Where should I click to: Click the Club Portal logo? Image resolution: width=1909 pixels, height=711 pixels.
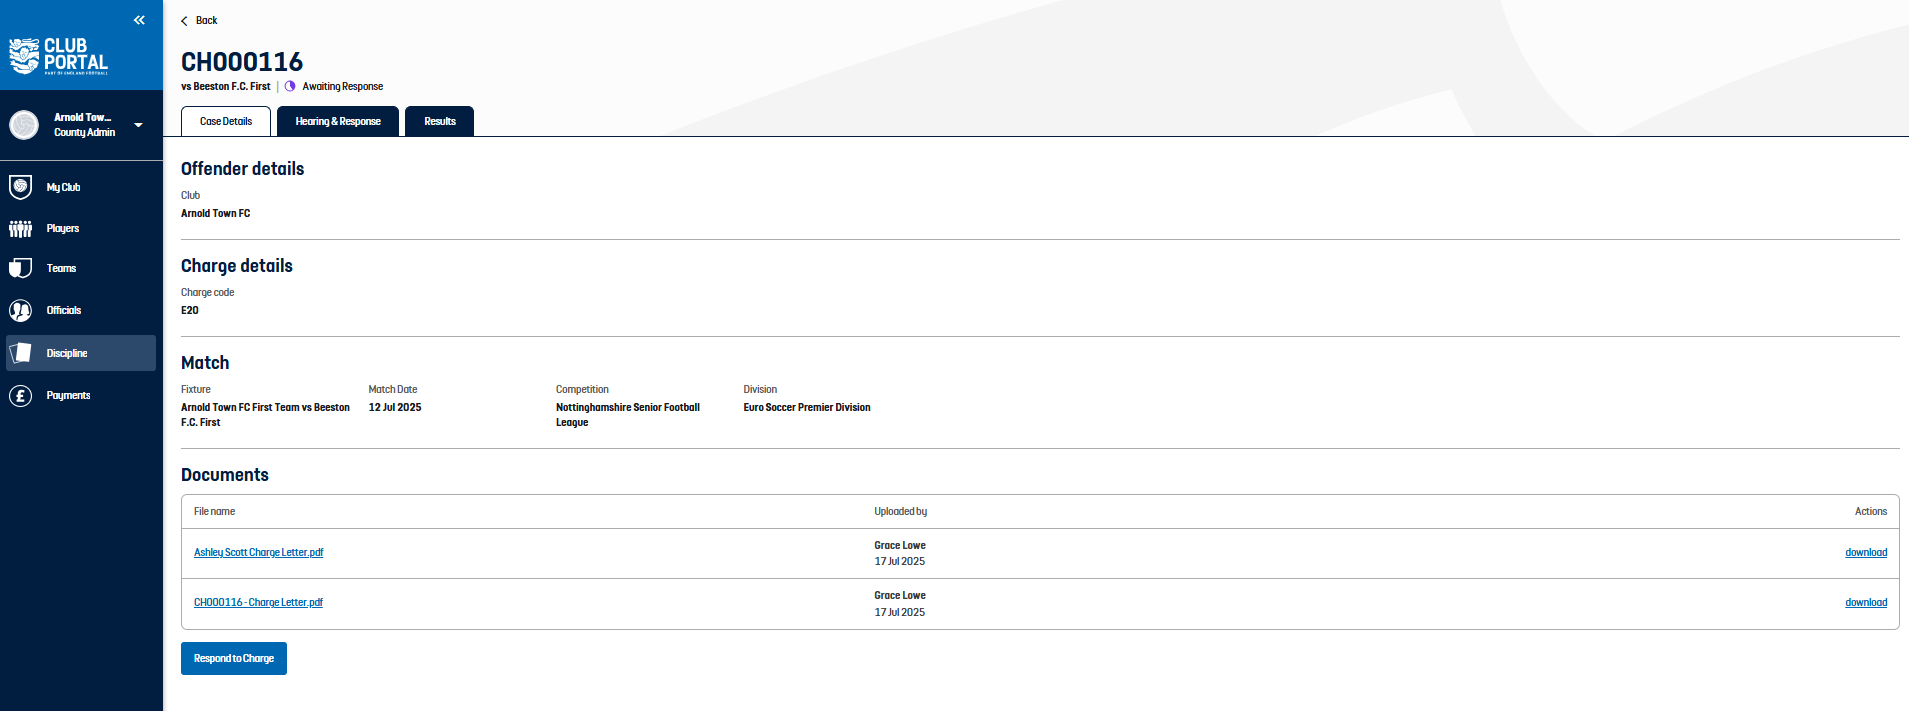click(58, 56)
